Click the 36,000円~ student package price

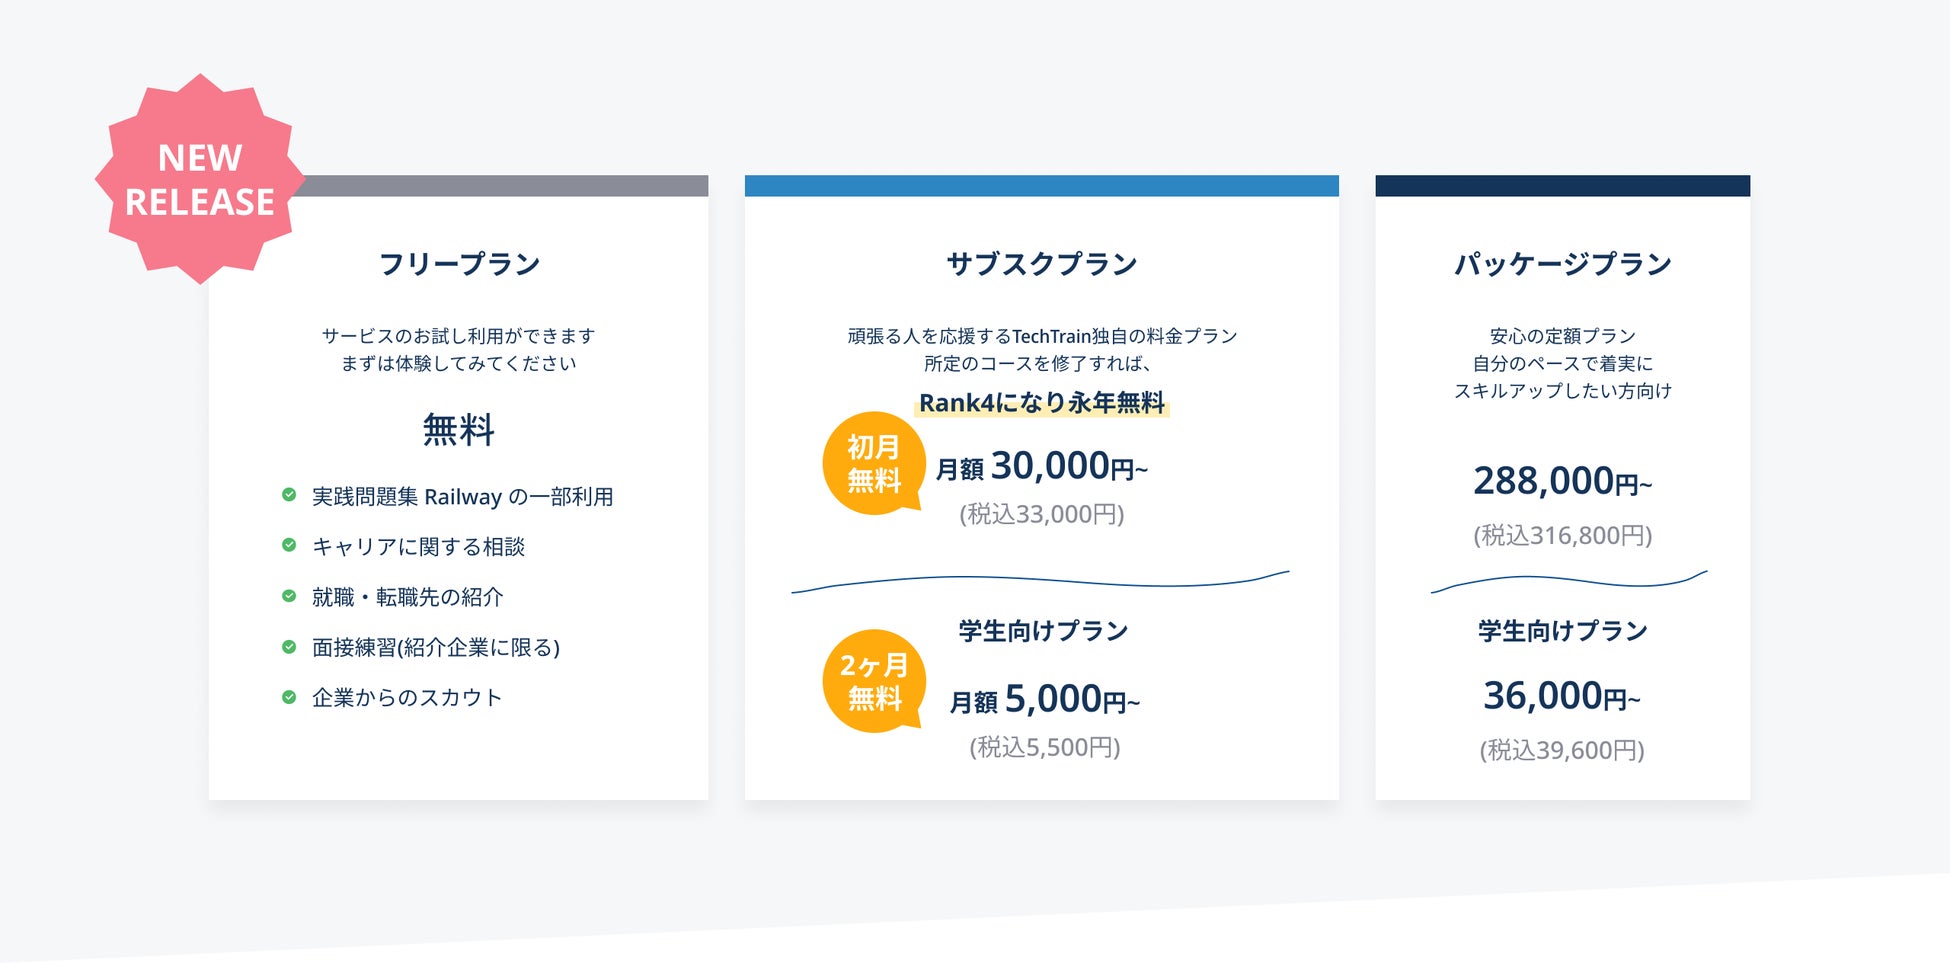1562,696
